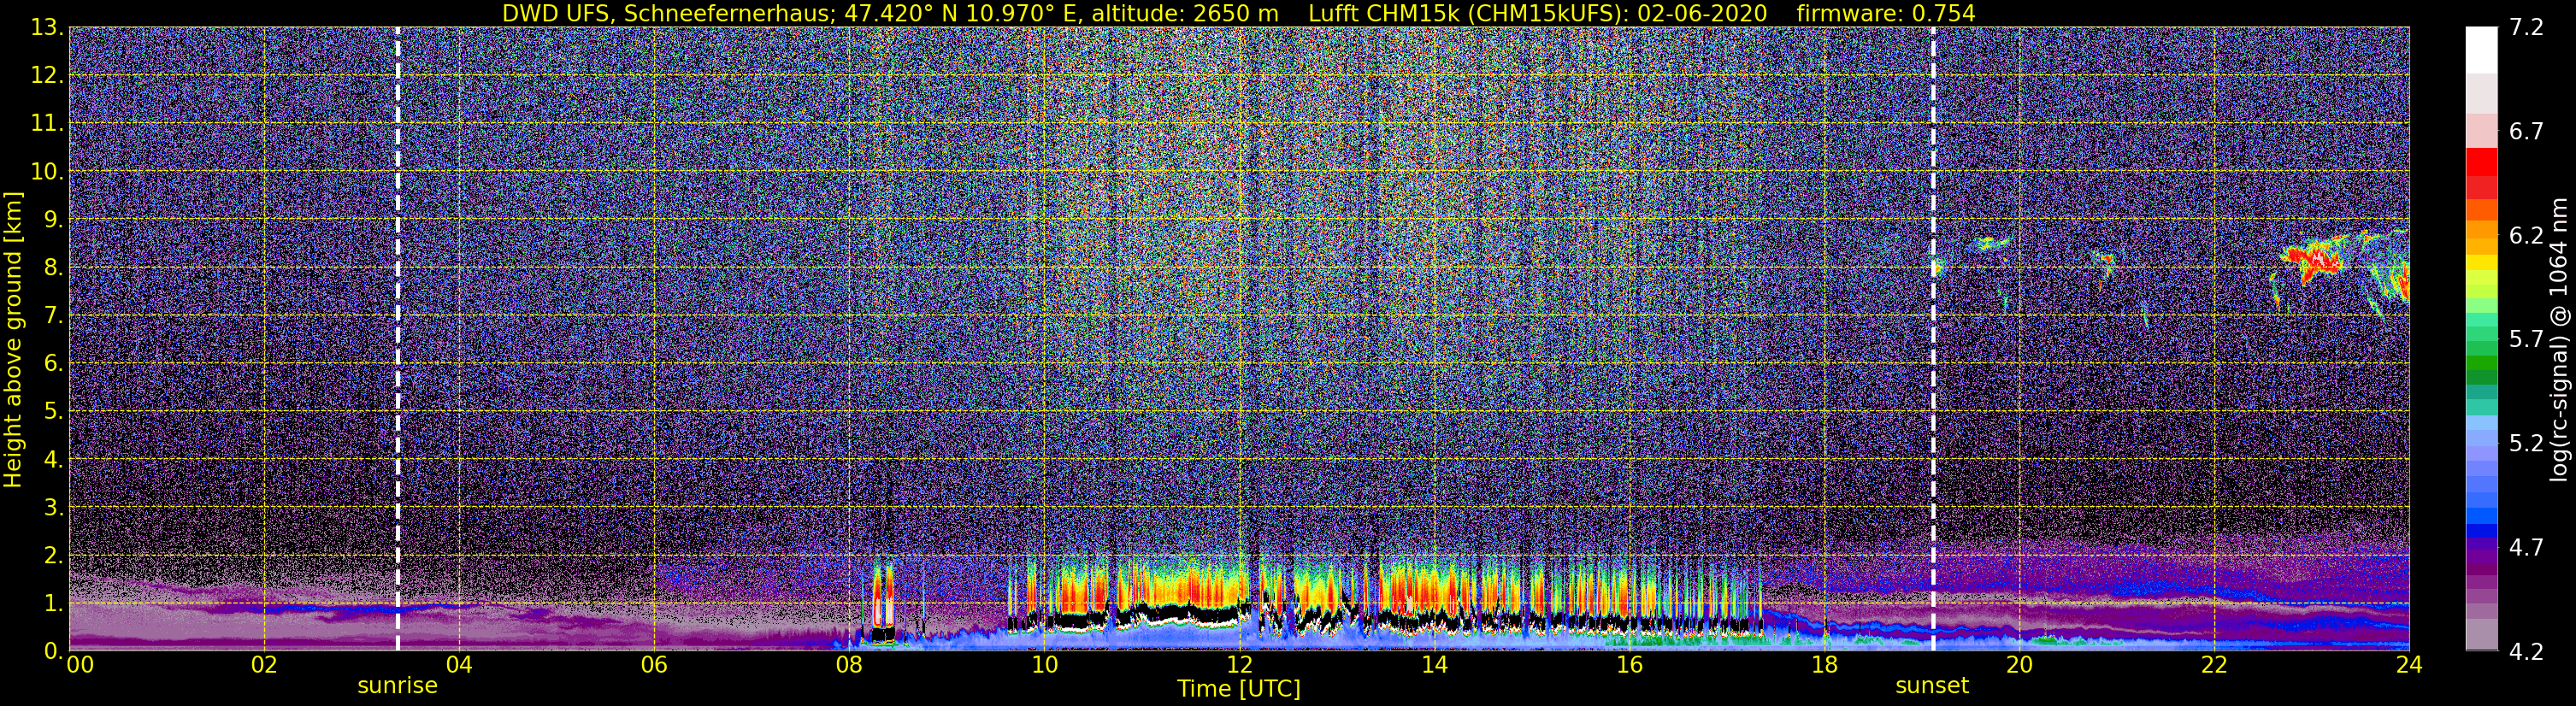The image size is (2576, 706).
Task: Click the time axis tick '20'
Action: [x=2019, y=664]
